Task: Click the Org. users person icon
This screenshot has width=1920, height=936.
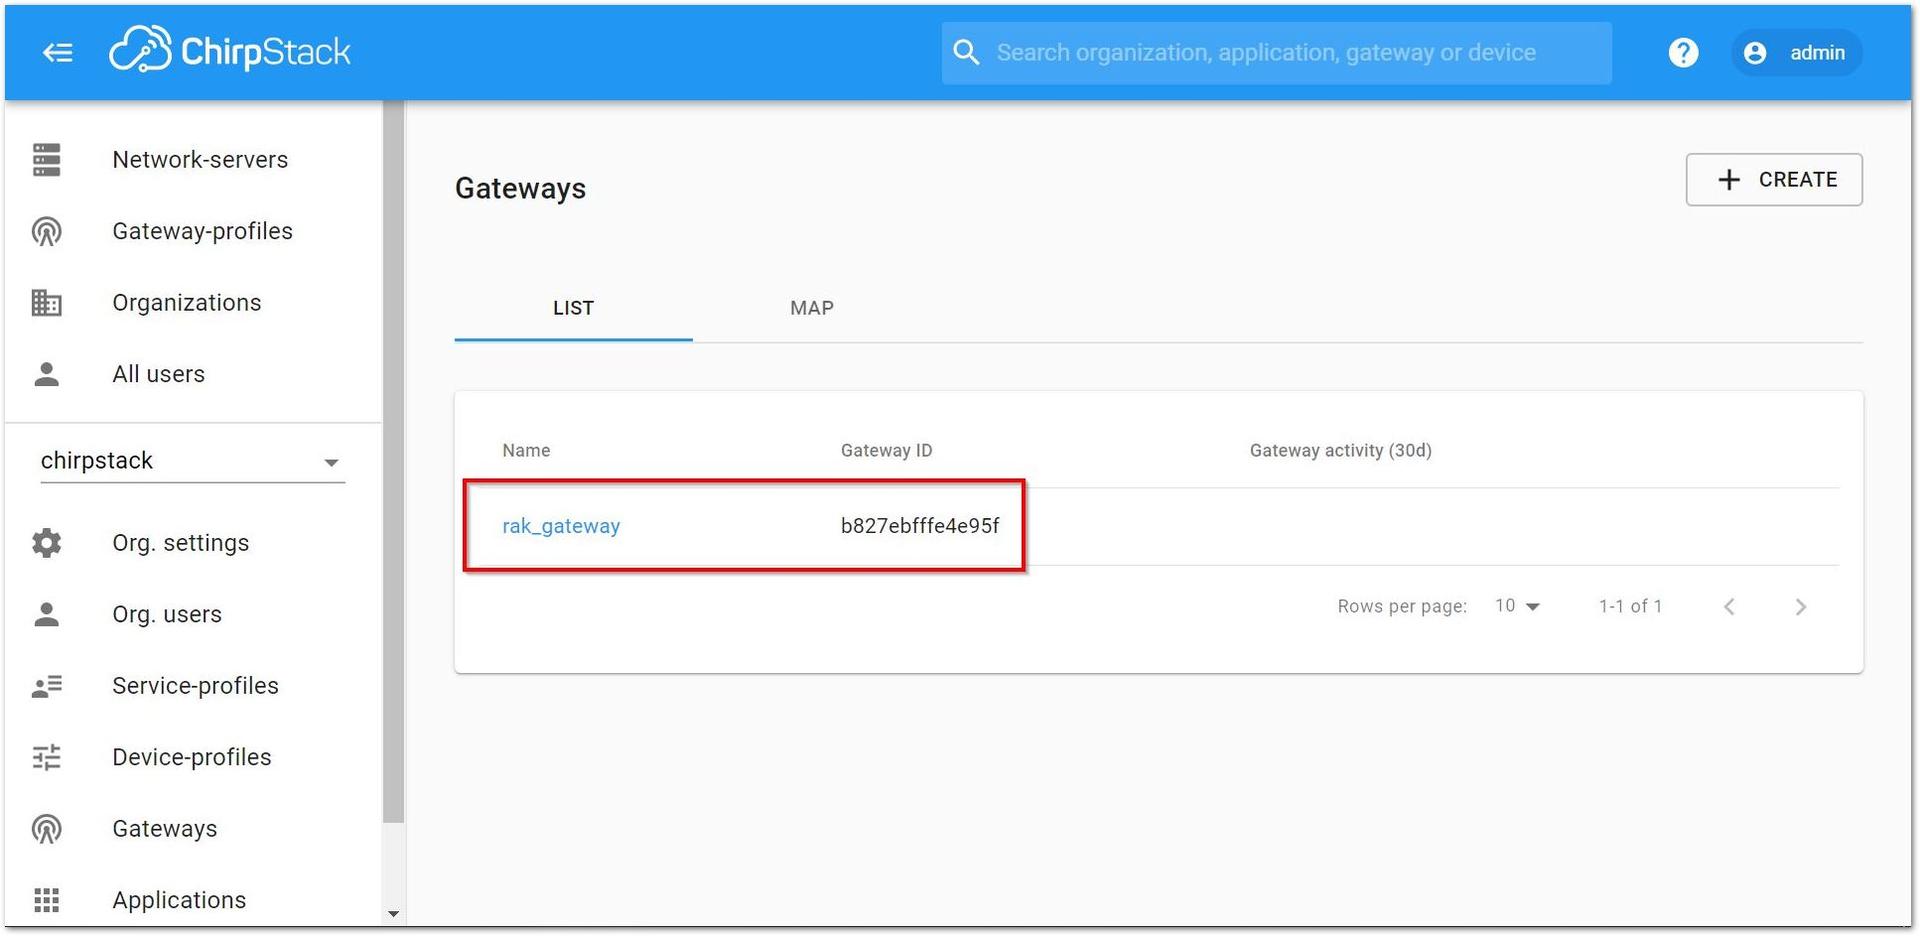Action: [47, 614]
